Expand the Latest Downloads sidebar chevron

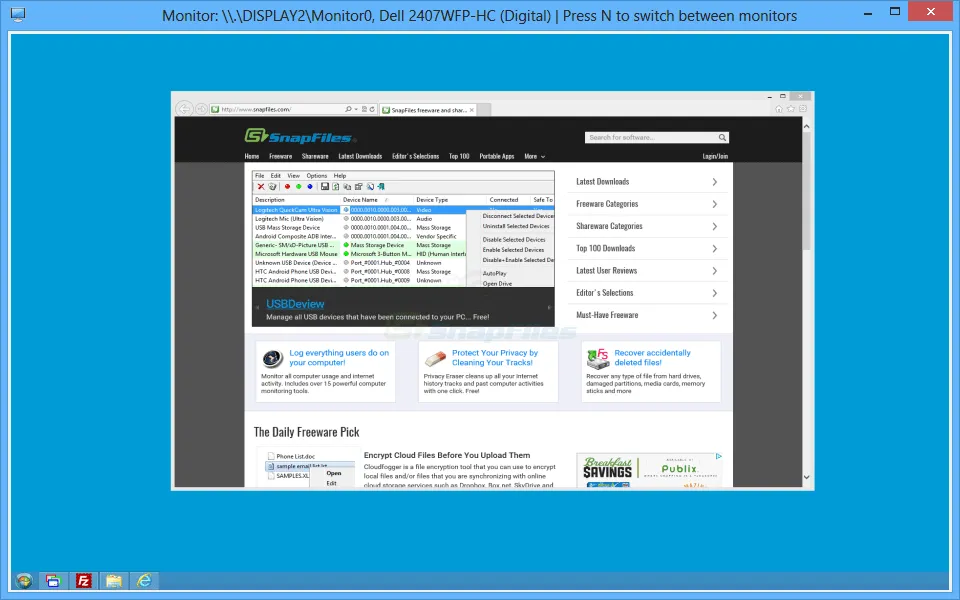(714, 182)
